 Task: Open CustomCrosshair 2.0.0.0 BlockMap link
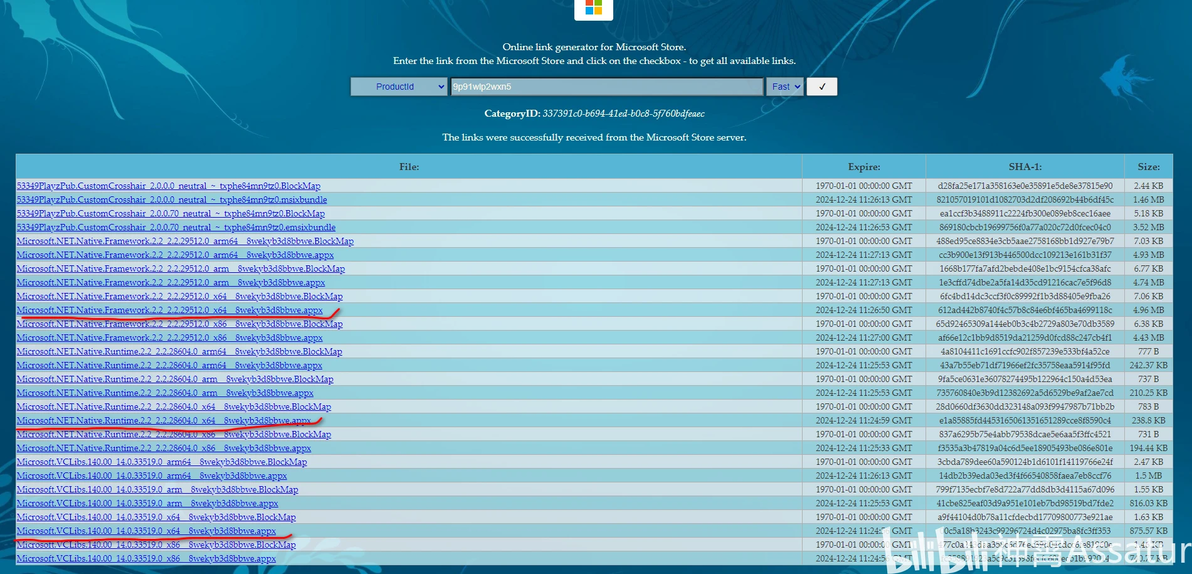169,186
